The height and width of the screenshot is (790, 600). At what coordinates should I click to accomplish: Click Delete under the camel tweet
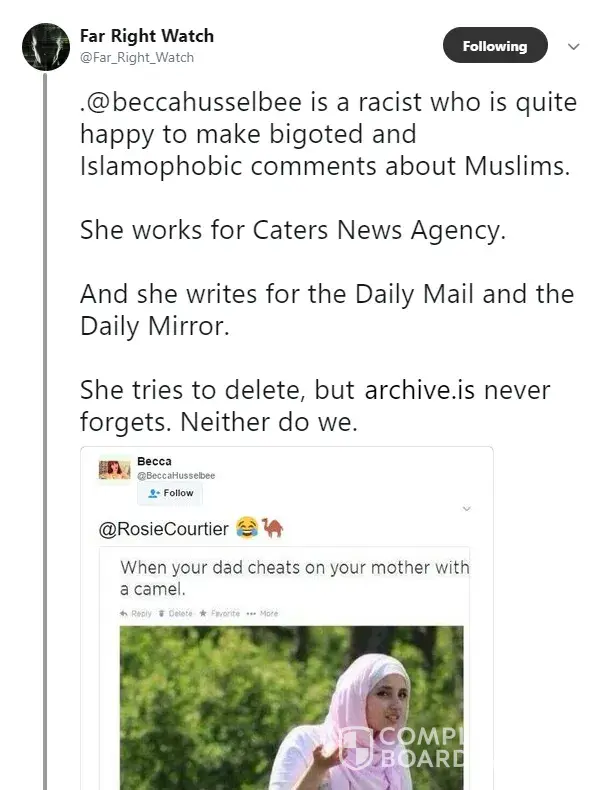(176, 612)
